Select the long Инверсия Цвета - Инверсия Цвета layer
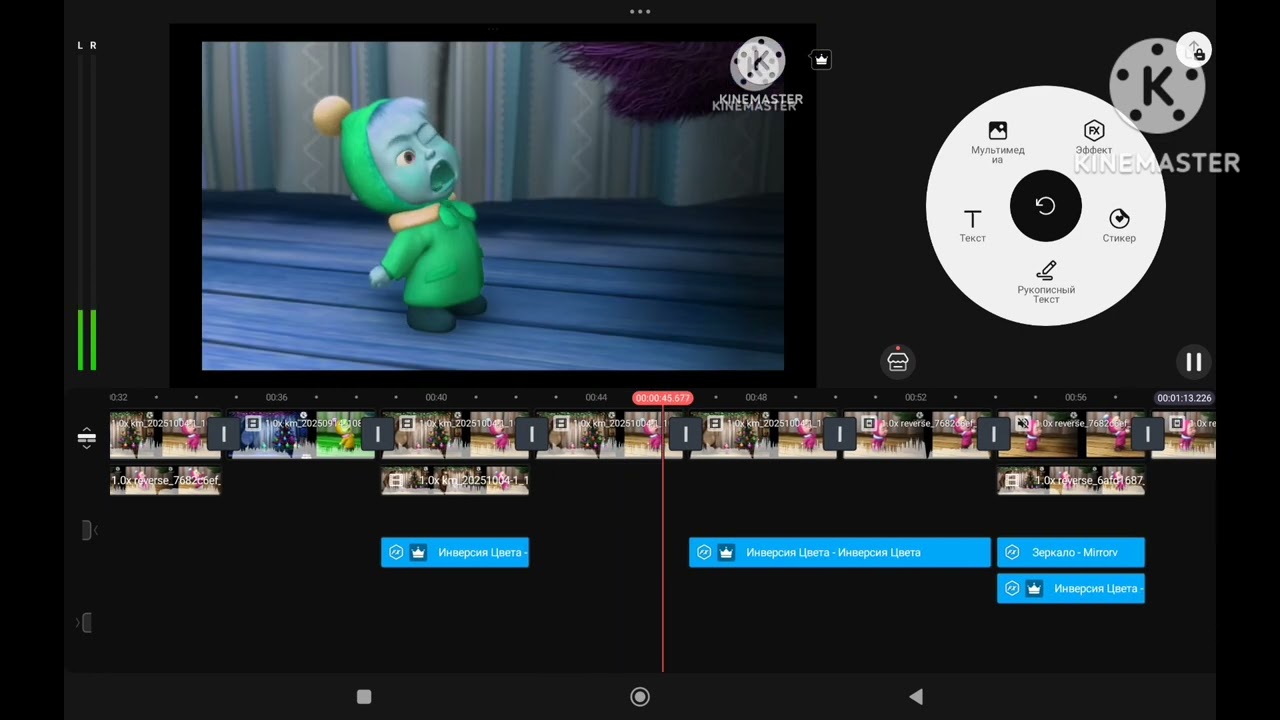 coord(840,552)
